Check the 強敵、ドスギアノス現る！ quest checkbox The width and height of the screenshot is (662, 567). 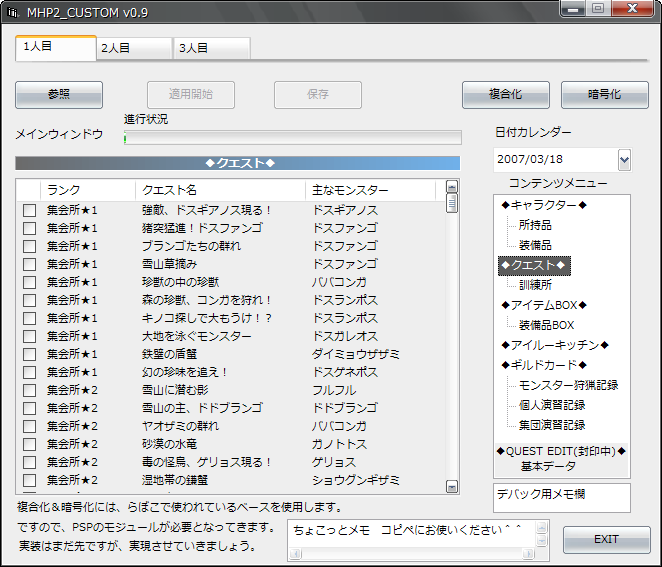[30, 210]
